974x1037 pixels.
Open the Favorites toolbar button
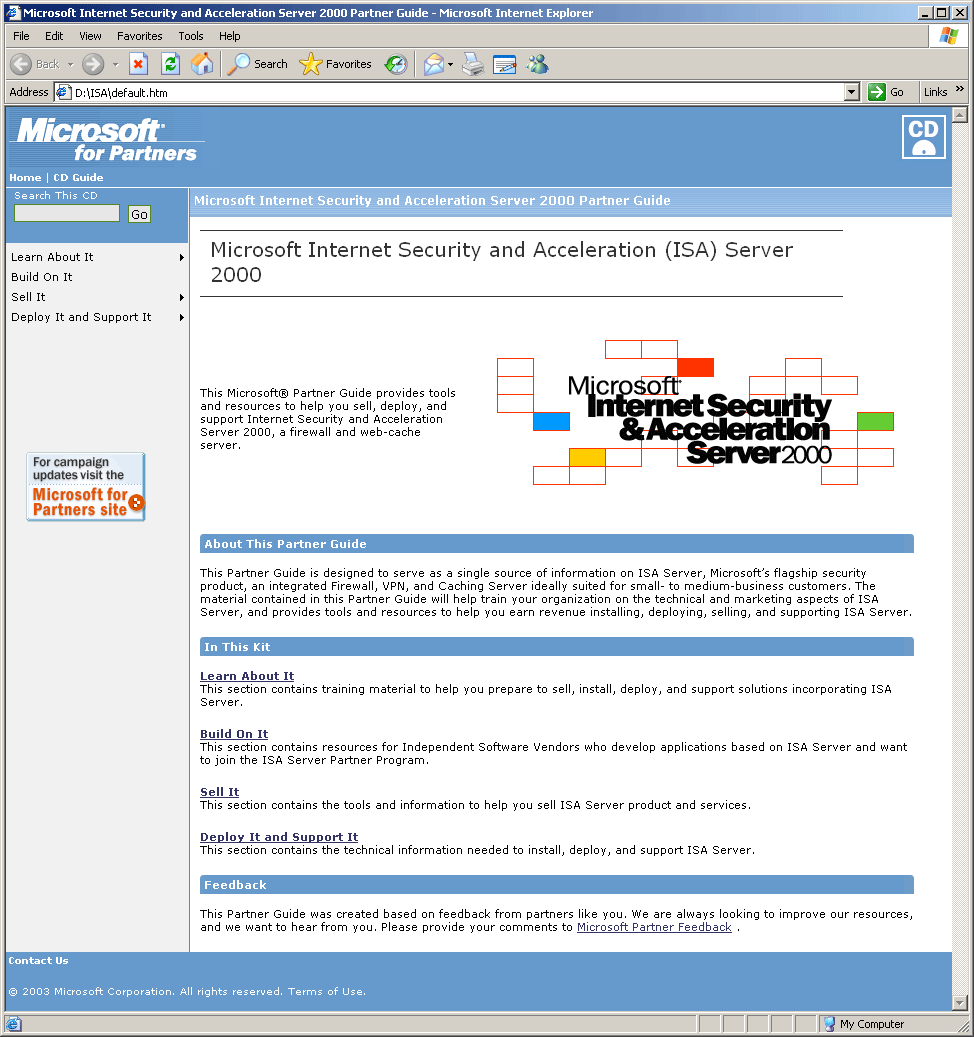(x=336, y=64)
